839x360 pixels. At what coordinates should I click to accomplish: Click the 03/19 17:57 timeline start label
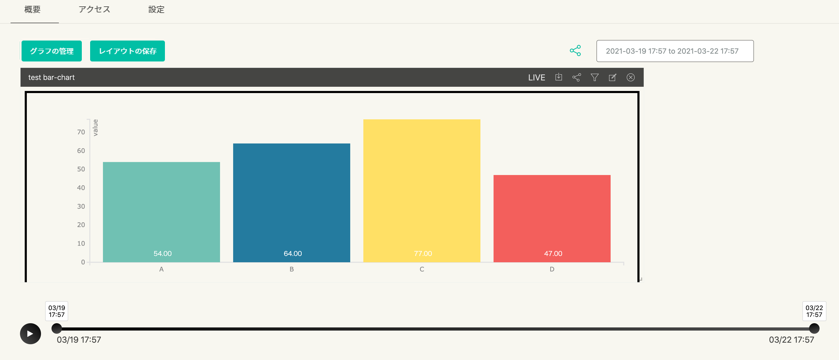(x=79, y=340)
